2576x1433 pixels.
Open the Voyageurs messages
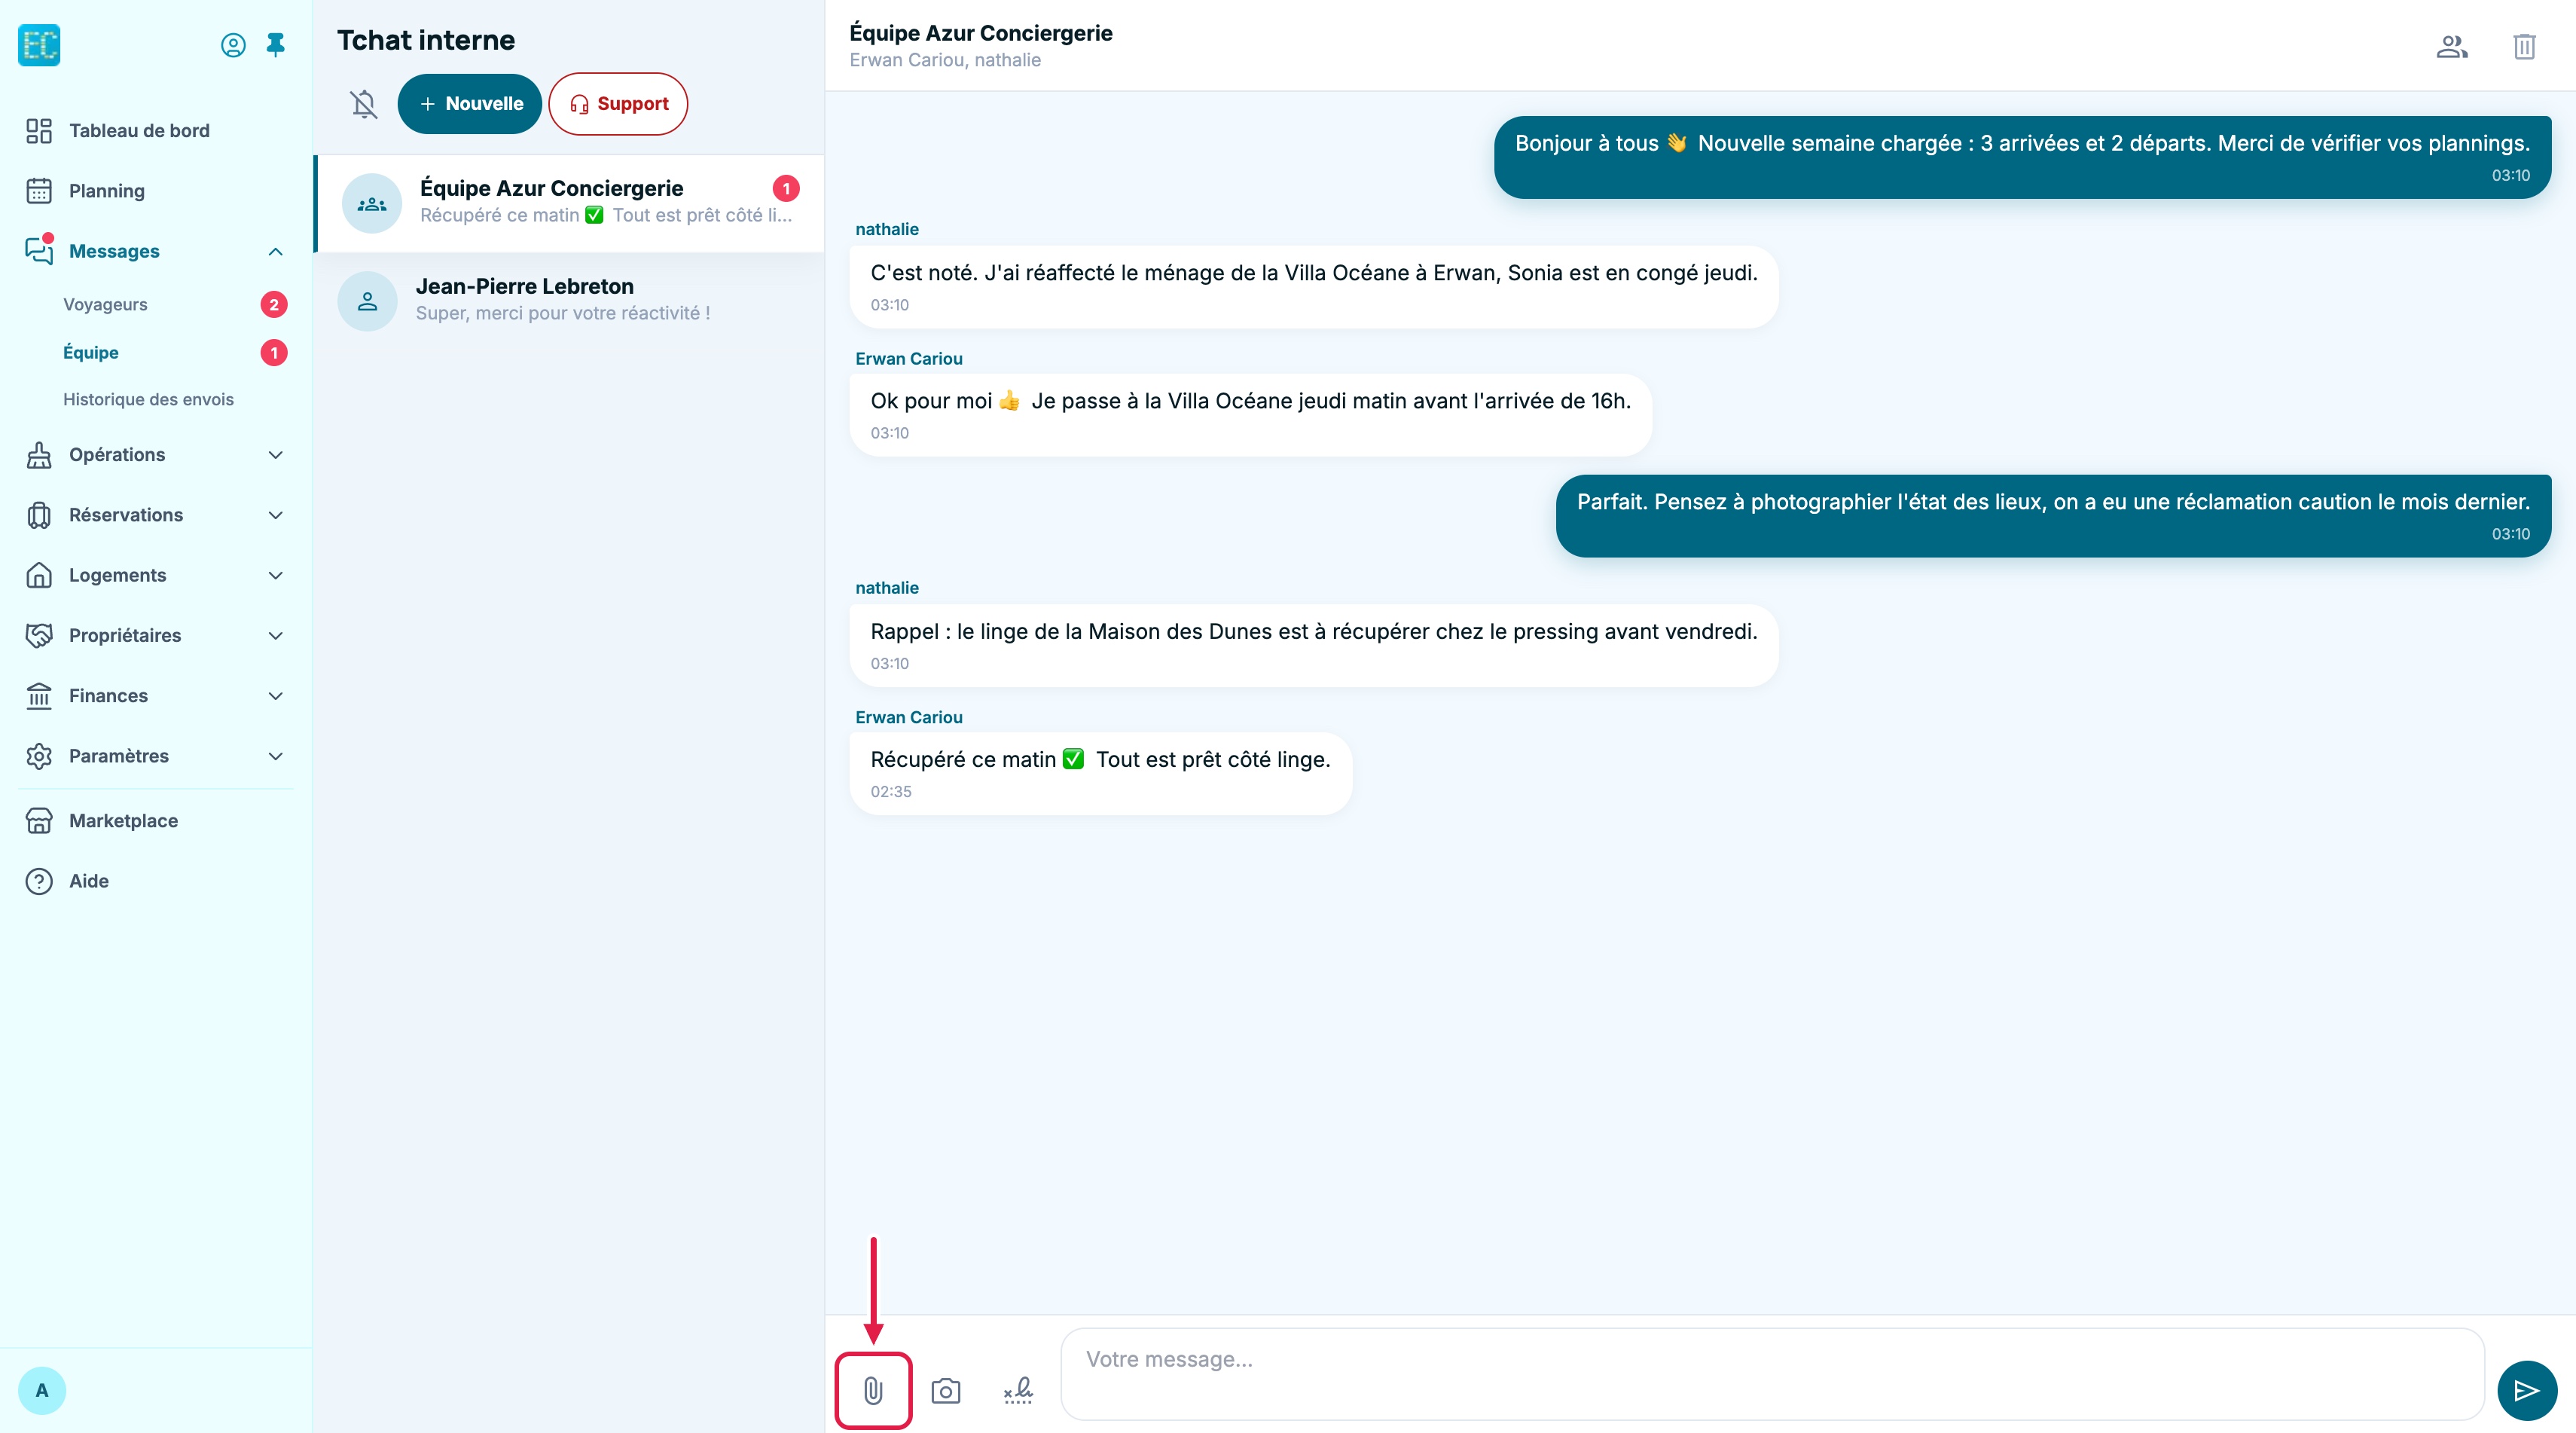(105, 304)
